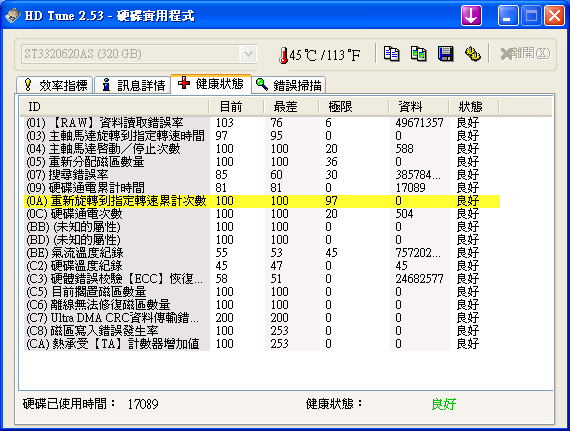Select row (C3) 硬體錯誤校驗【ECC】
This screenshot has width=570, height=431.
(262, 279)
